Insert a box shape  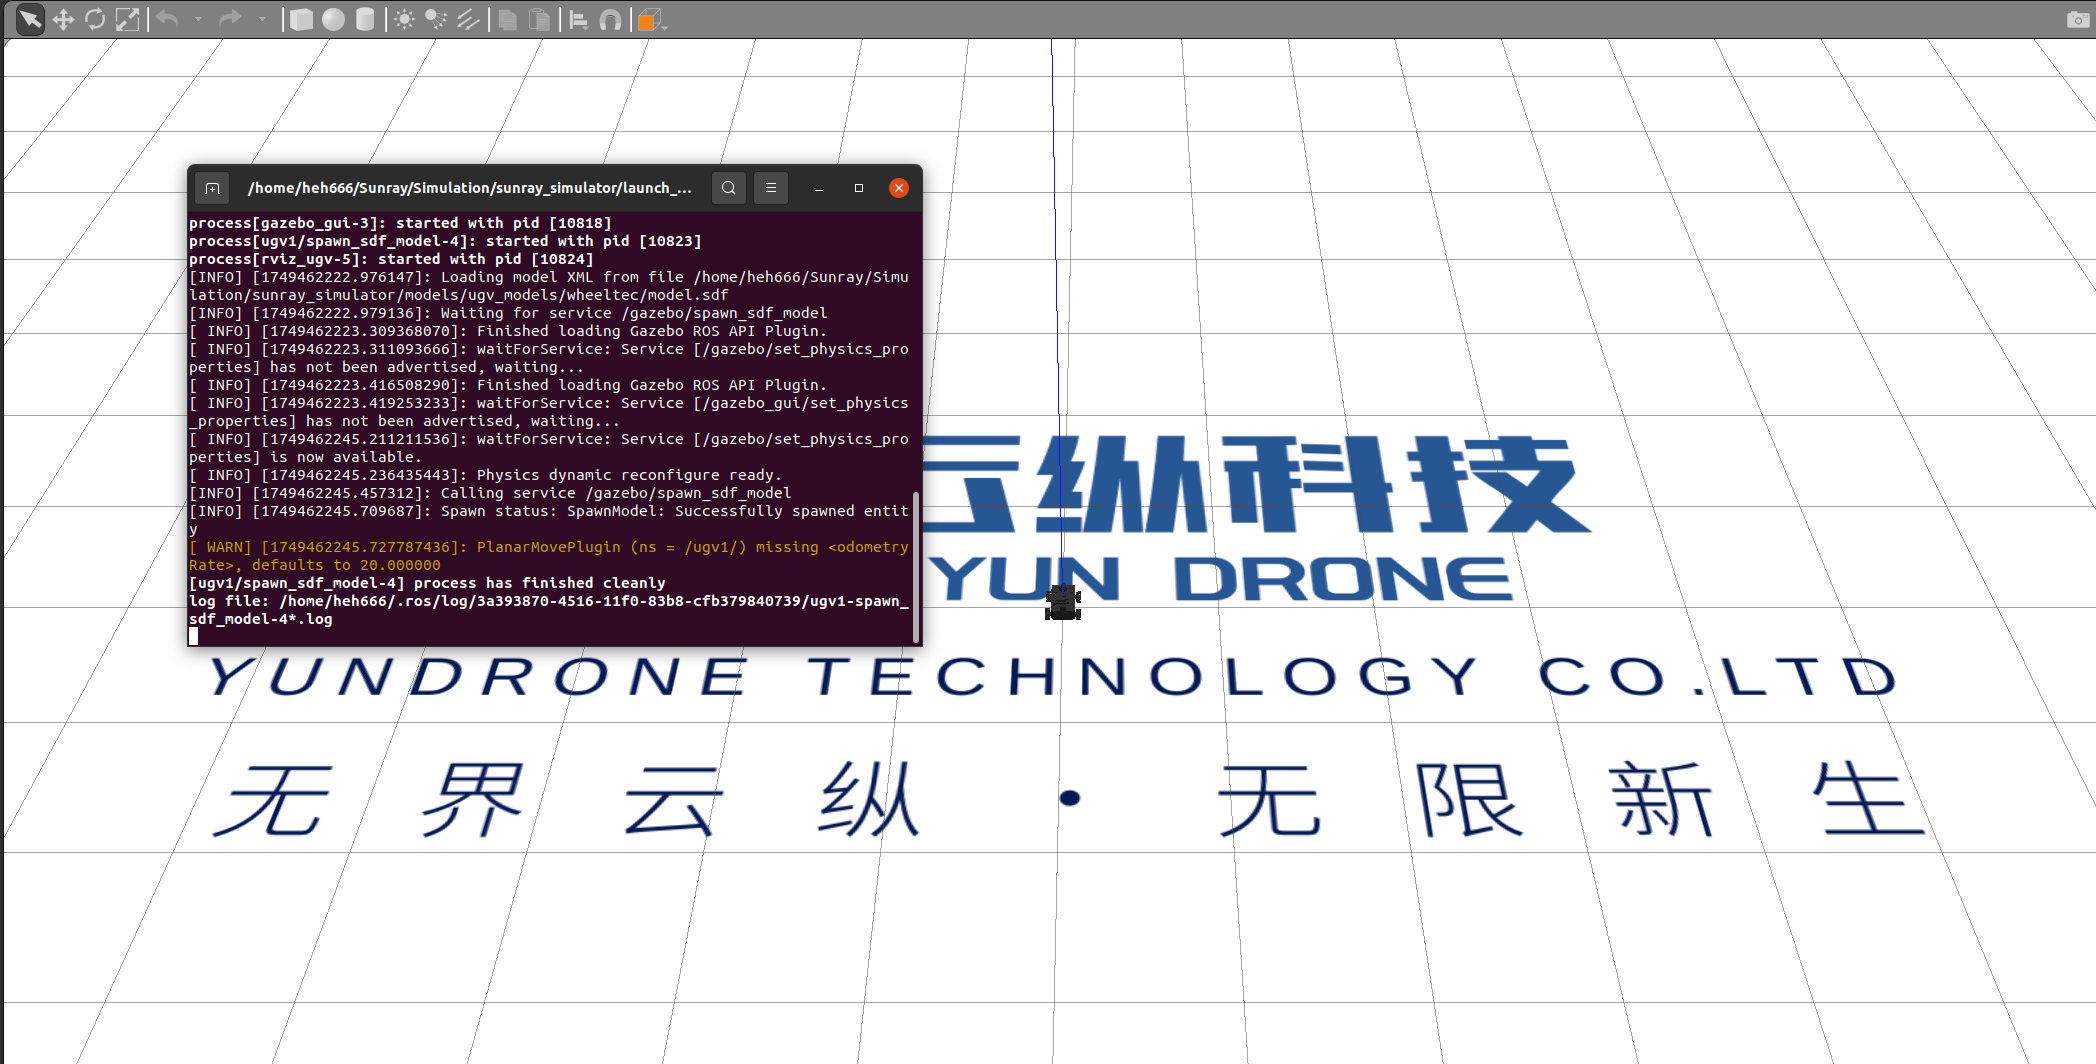click(x=301, y=19)
